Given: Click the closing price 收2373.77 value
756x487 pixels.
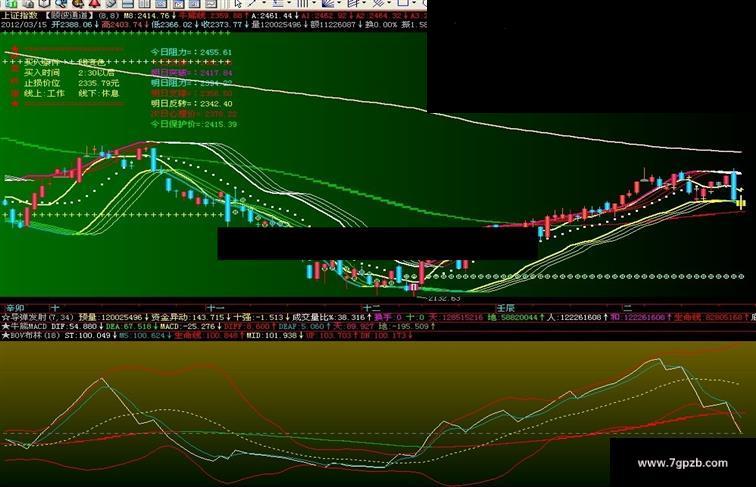Looking at the screenshot, I should (x=221, y=24).
